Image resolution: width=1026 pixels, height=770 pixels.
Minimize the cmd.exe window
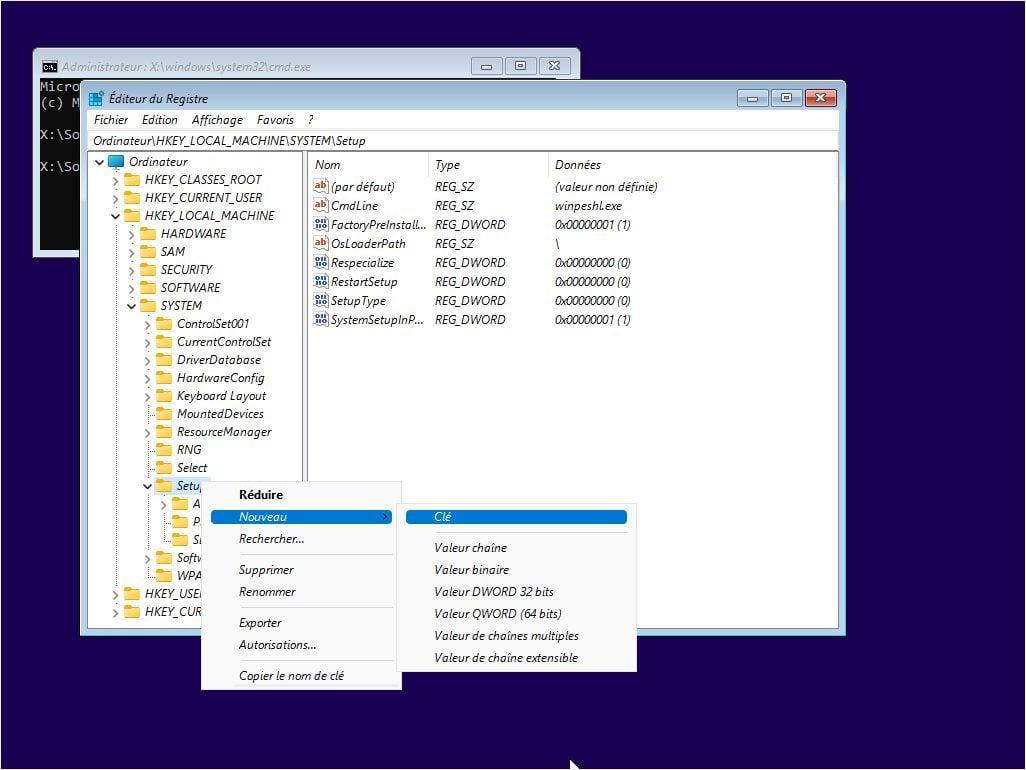click(486, 66)
